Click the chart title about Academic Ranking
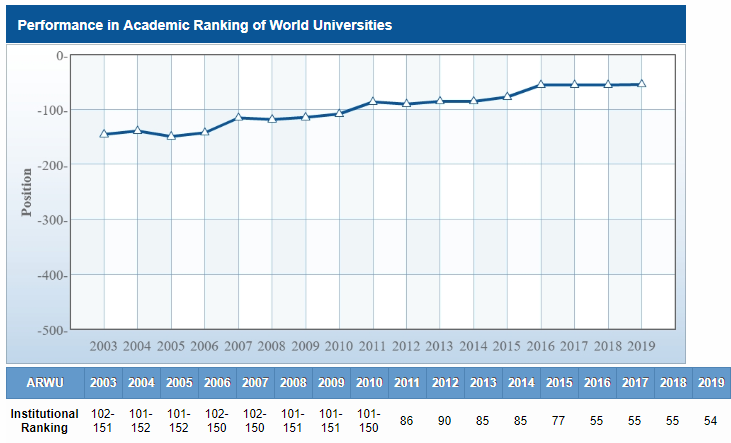 pos(205,24)
